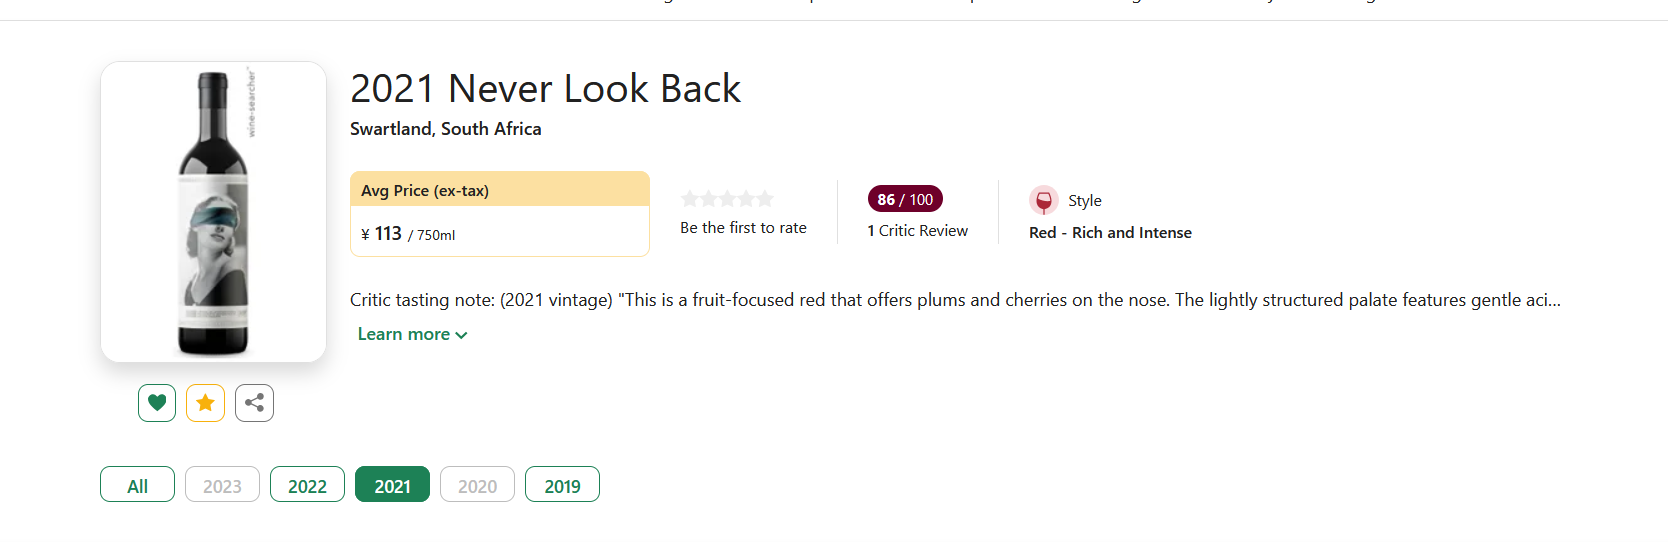Select the greyed 2020 vintage
The width and height of the screenshot is (1668, 542).
coord(477,484)
